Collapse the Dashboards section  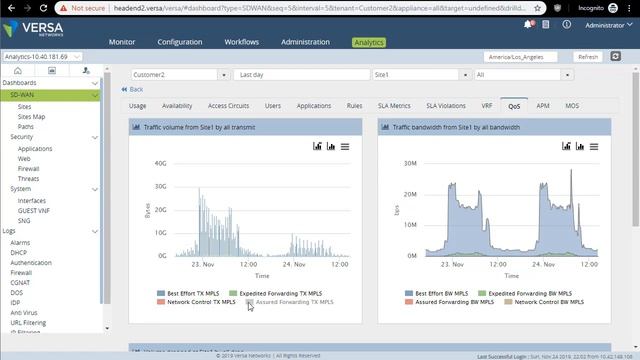[95, 83]
